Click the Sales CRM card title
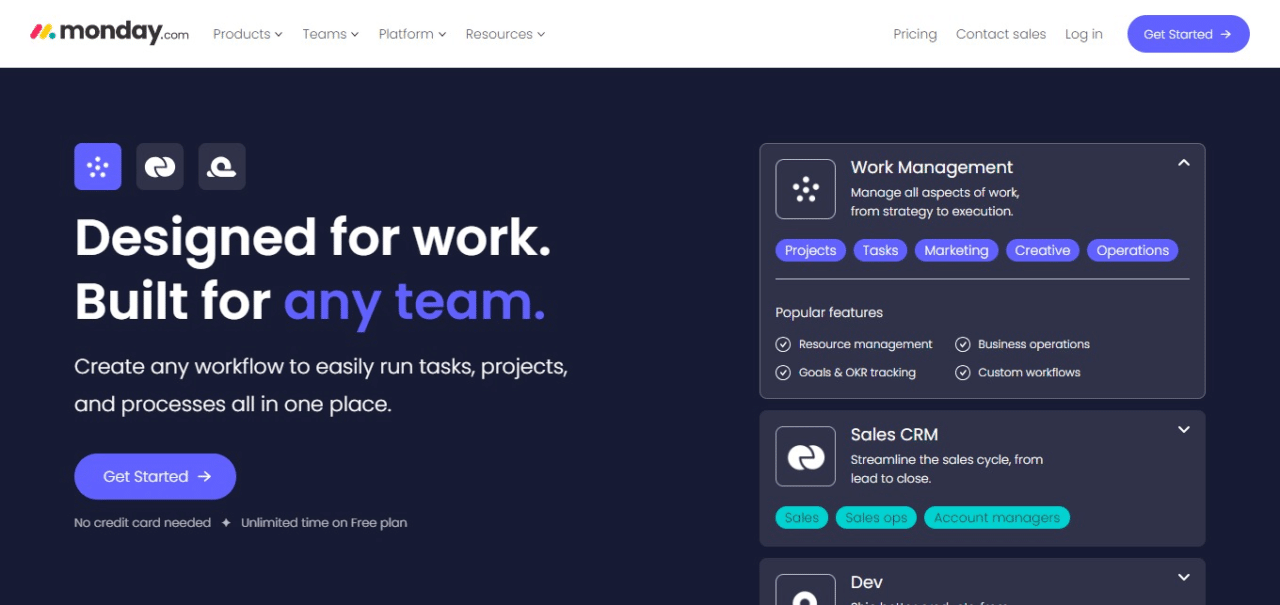The width and height of the screenshot is (1280, 605). pyautogui.click(x=894, y=434)
